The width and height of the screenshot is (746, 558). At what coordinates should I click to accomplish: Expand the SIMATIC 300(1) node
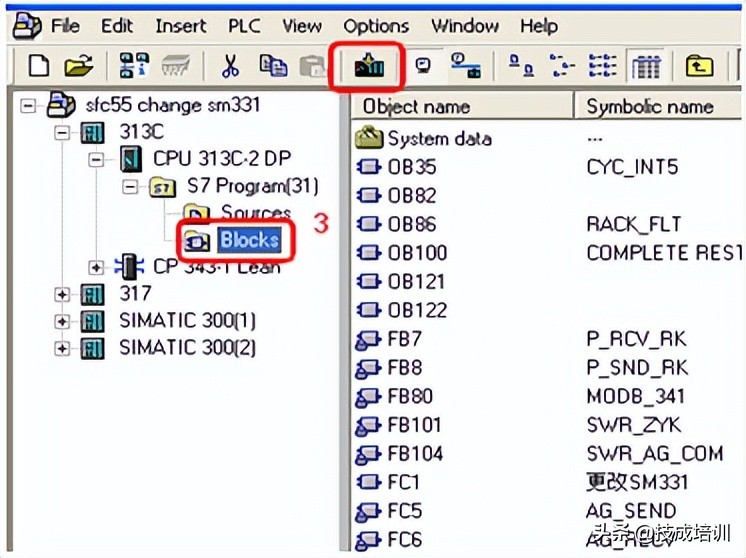tap(62, 321)
